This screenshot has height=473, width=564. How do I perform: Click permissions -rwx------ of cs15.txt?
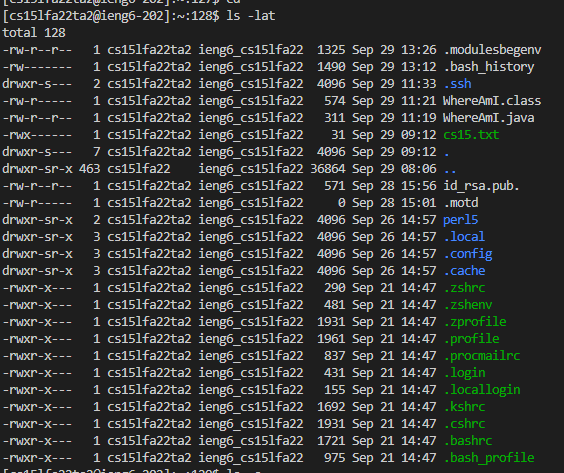click(x=37, y=135)
